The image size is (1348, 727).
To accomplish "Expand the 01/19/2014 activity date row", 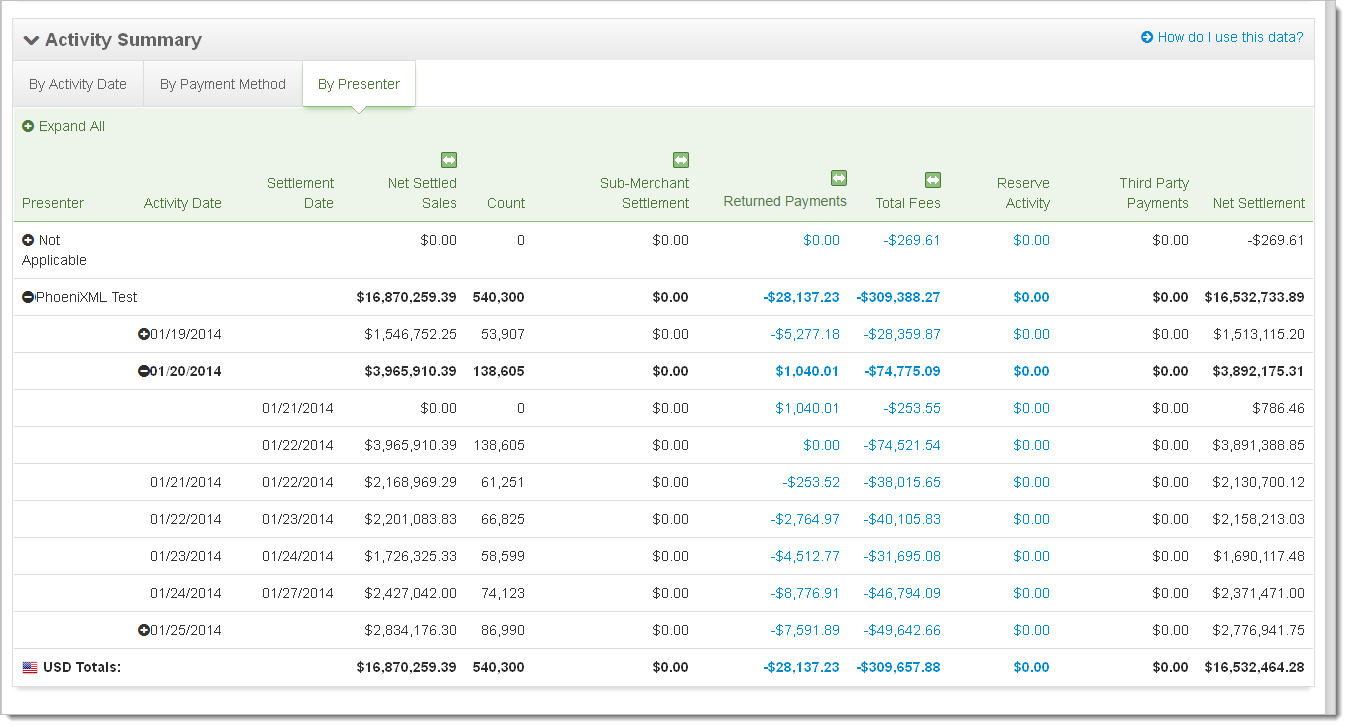I will coord(144,334).
